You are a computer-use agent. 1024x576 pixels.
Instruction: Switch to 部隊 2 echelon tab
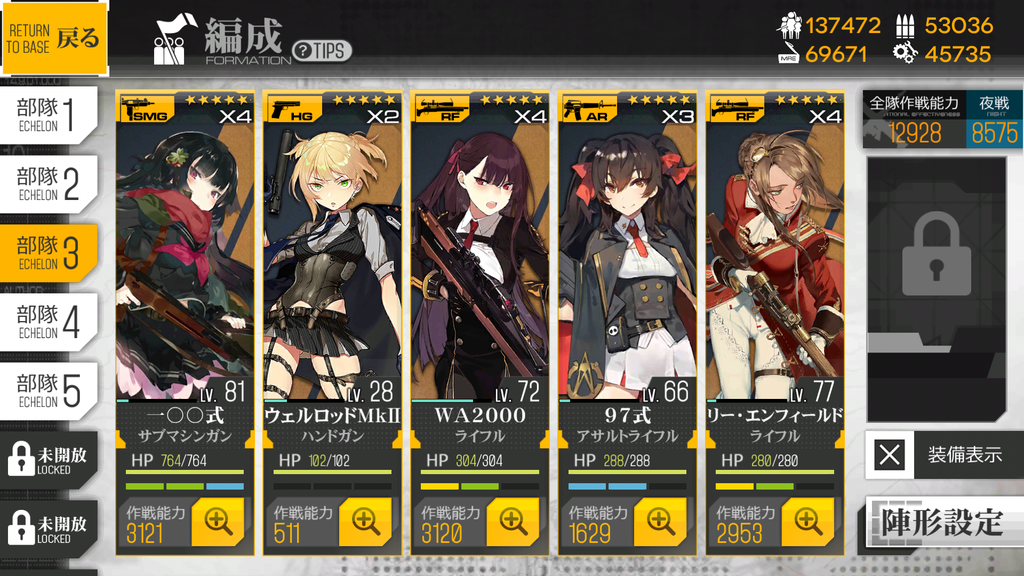(48, 184)
